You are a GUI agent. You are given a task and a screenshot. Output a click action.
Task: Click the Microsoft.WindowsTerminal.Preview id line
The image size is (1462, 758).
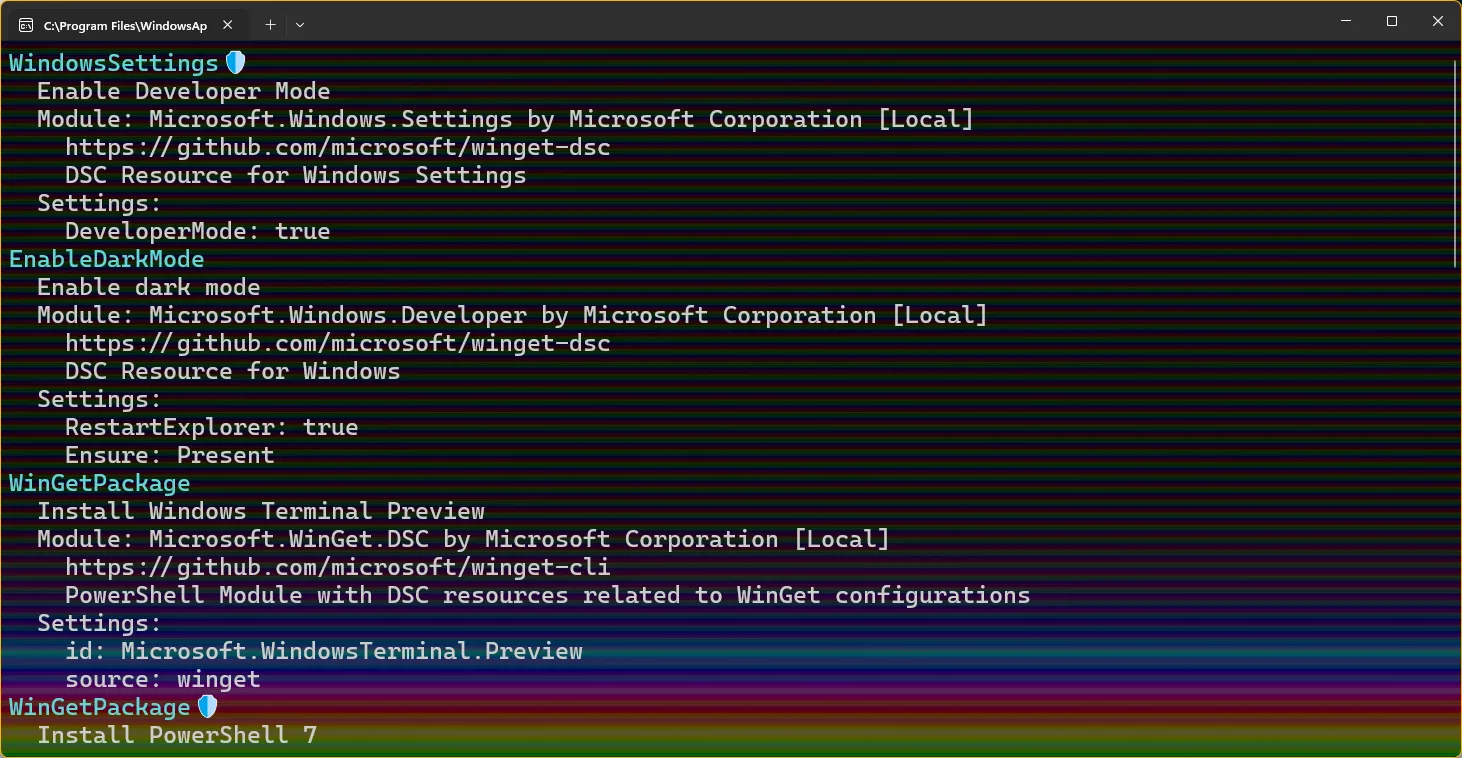pos(323,651)
